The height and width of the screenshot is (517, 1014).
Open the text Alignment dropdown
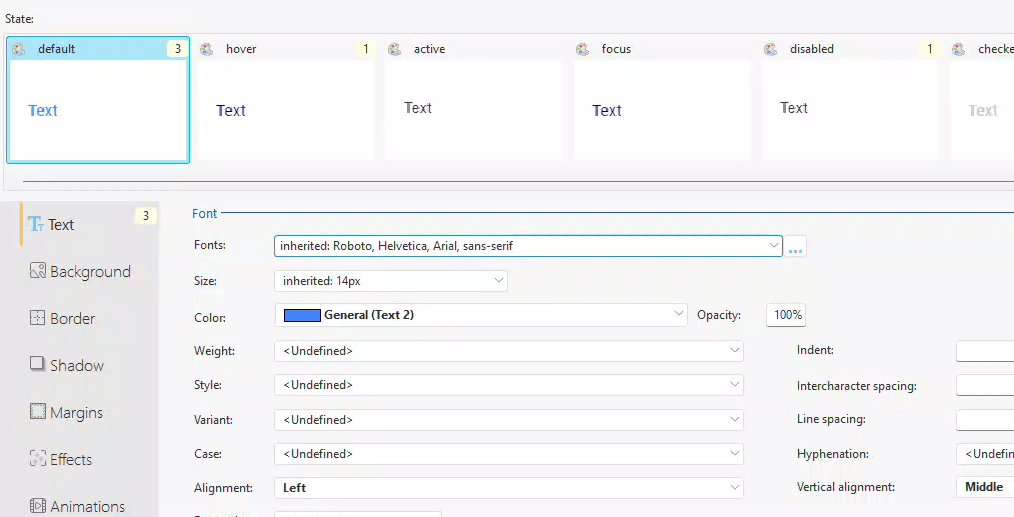coord(735,488)
